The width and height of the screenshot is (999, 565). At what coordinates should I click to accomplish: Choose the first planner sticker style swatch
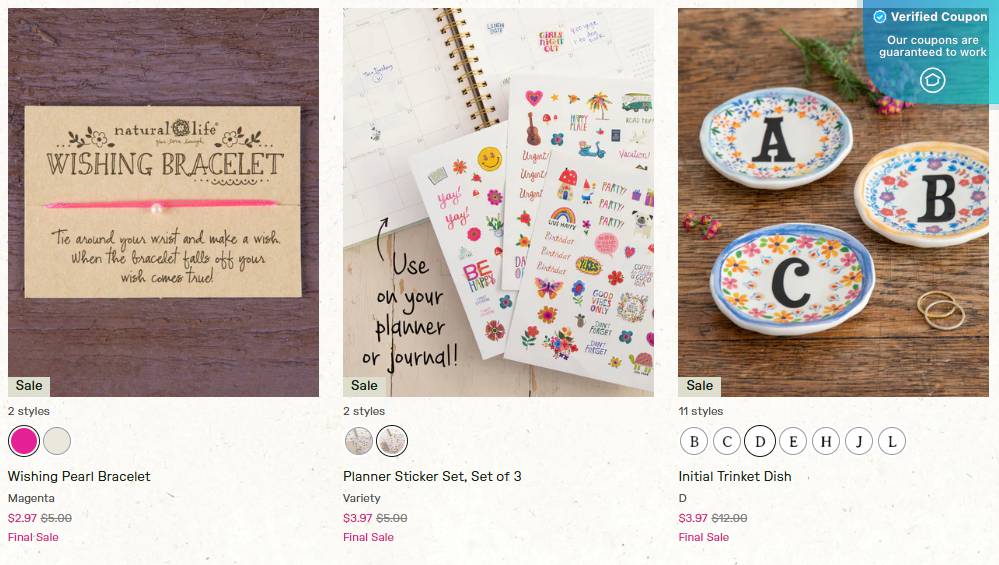[x=359, y=441]
